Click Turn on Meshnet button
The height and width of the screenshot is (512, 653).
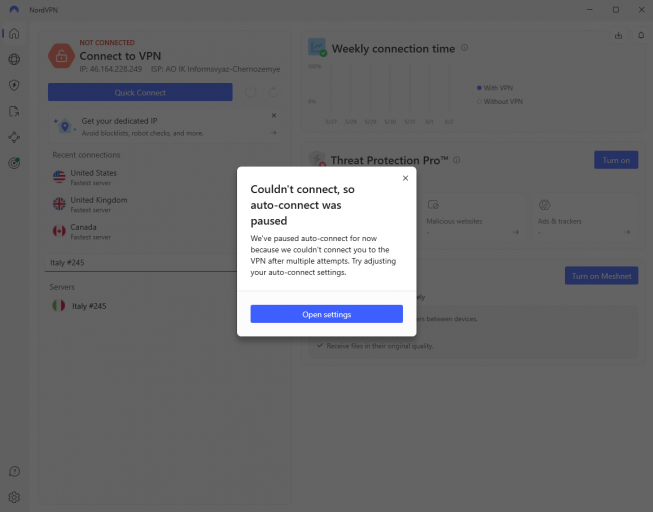pos(601,276)
